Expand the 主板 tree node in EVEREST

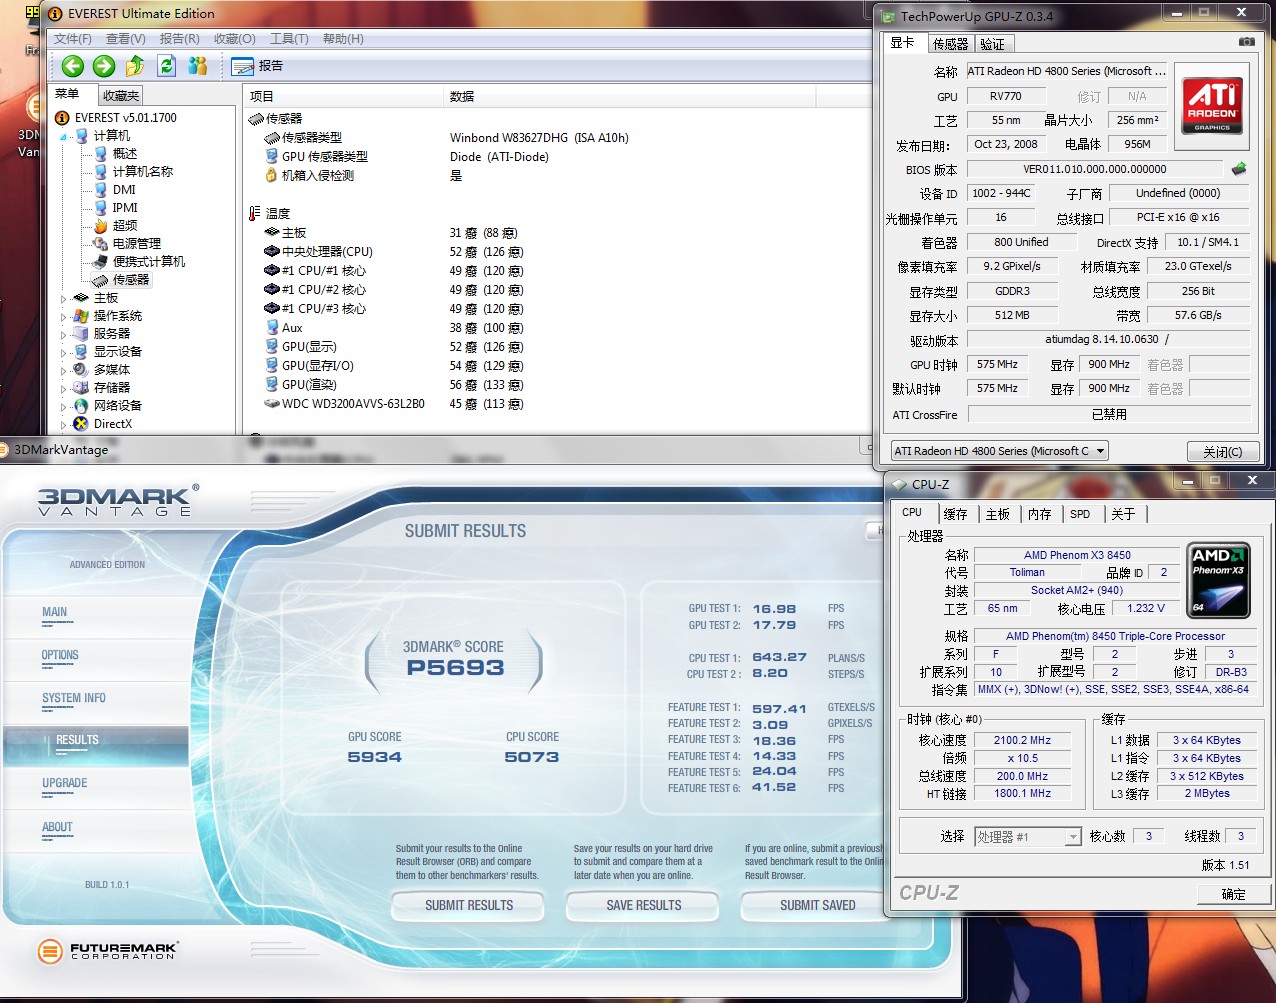pyautogui.click(x=64, y=298)
